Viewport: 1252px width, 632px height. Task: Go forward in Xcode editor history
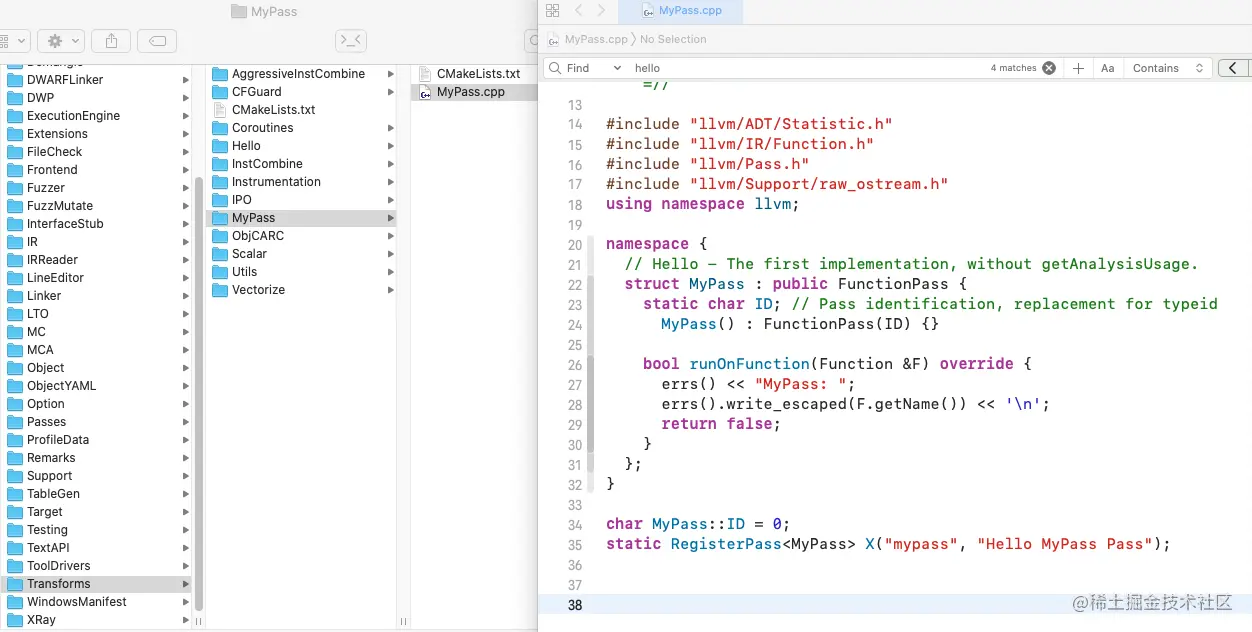tap(601, 11)
